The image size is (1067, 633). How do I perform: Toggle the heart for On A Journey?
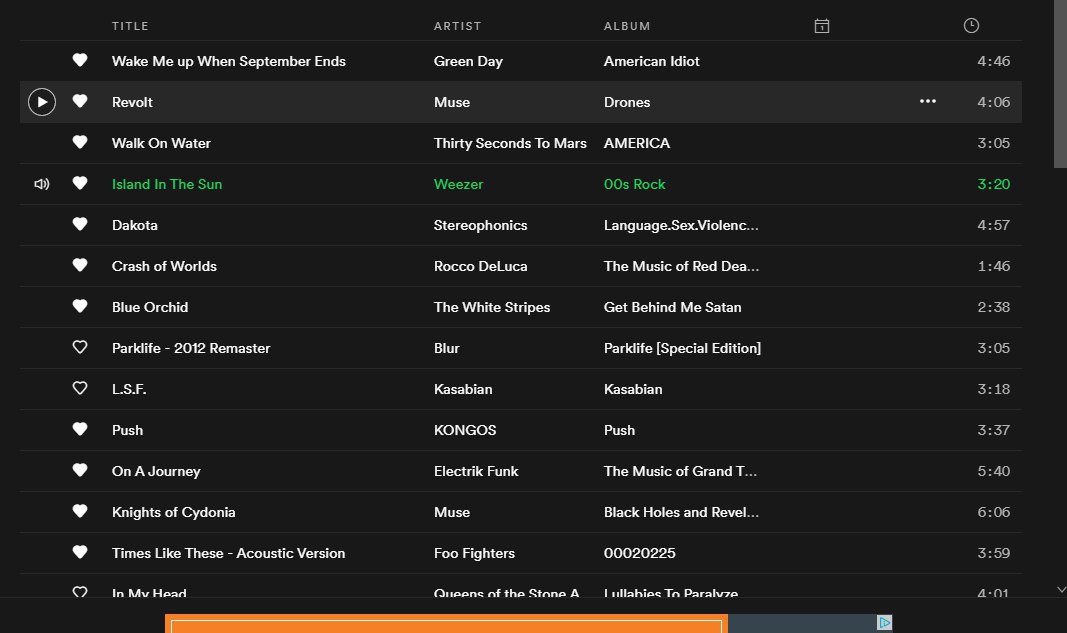tap(80, 470)
